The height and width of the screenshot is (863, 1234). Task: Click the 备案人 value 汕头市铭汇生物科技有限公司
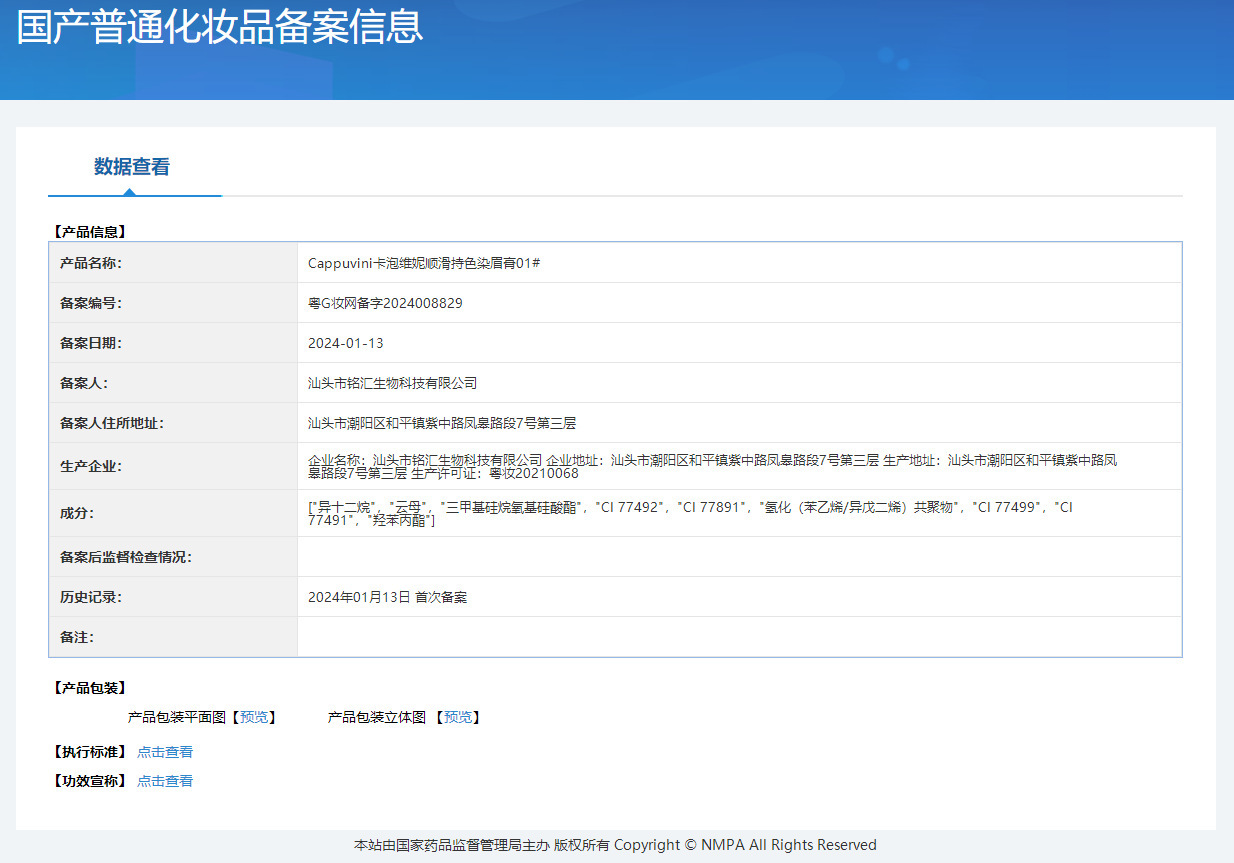(393, 383)
